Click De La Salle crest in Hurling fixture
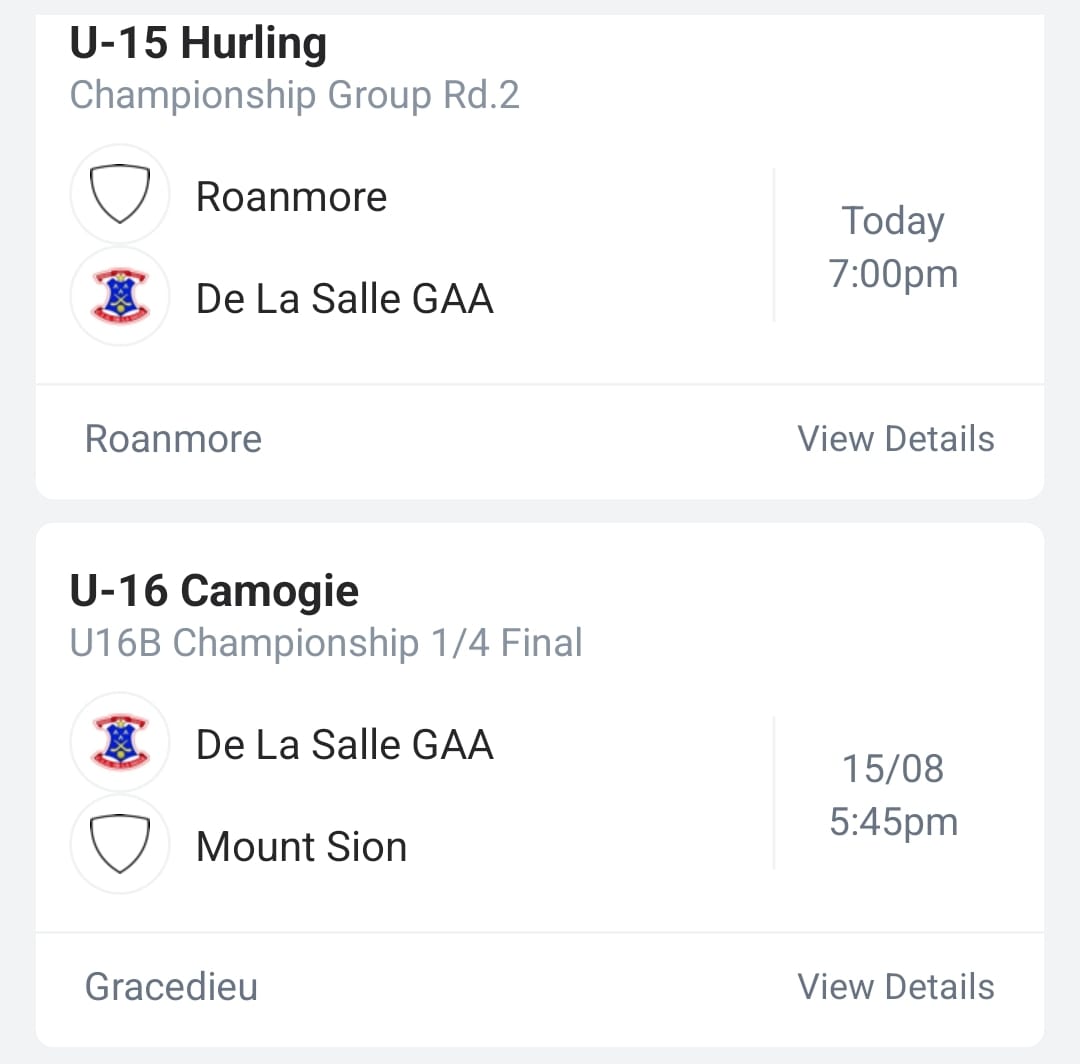The image size is (1080, 1064). [x=120, y=296]
